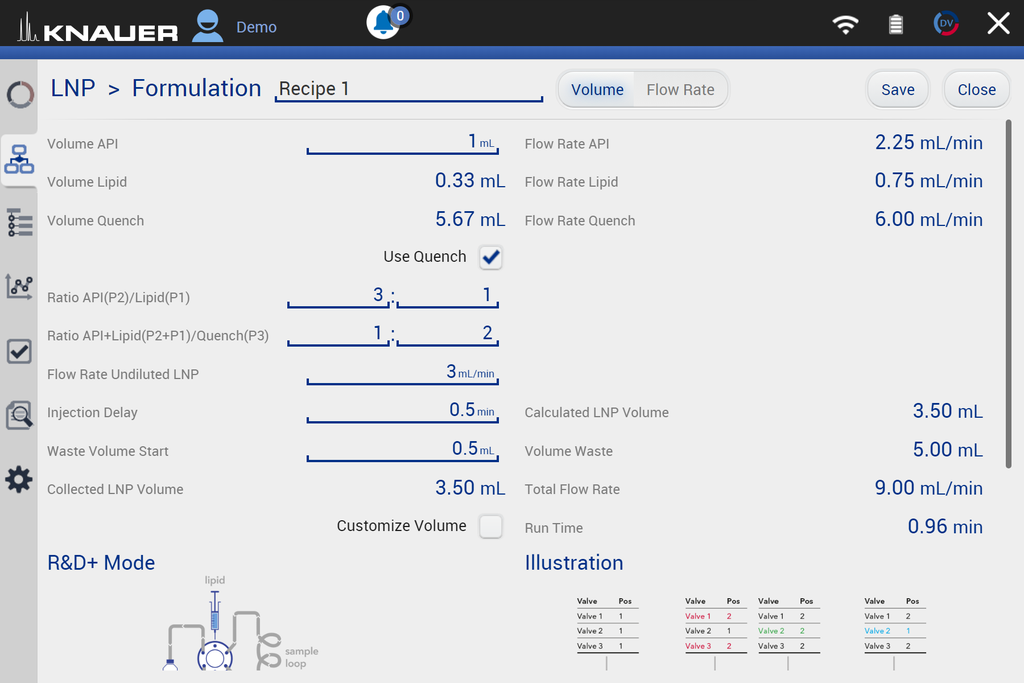Save the formulation recipe
1024x683 pixels.
(897, 90)
